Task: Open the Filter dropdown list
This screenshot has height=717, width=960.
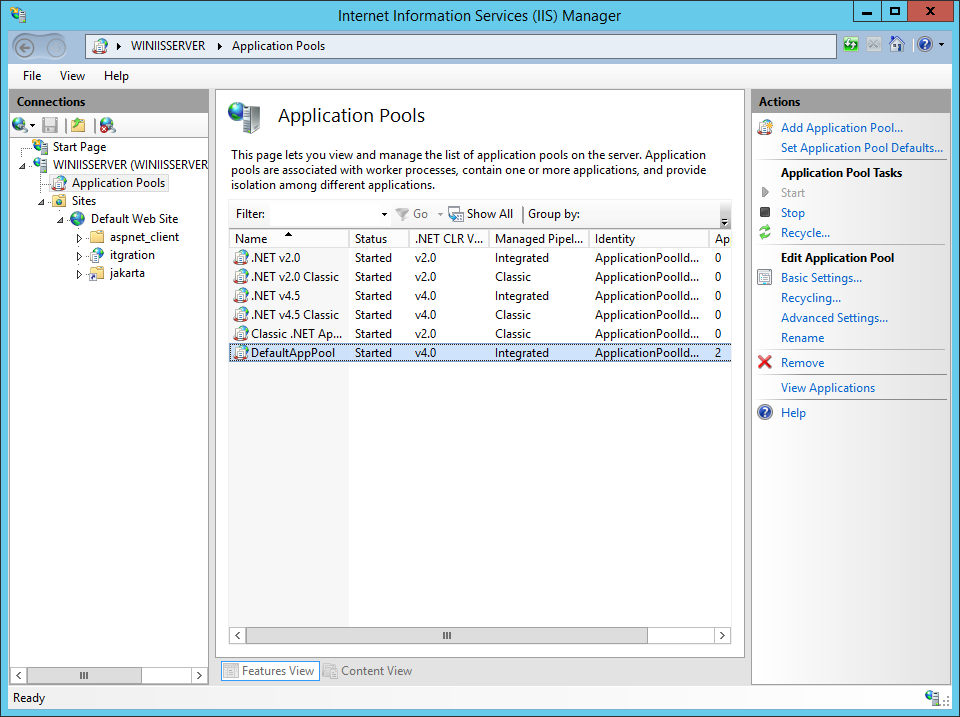Action: pos(384,213)
